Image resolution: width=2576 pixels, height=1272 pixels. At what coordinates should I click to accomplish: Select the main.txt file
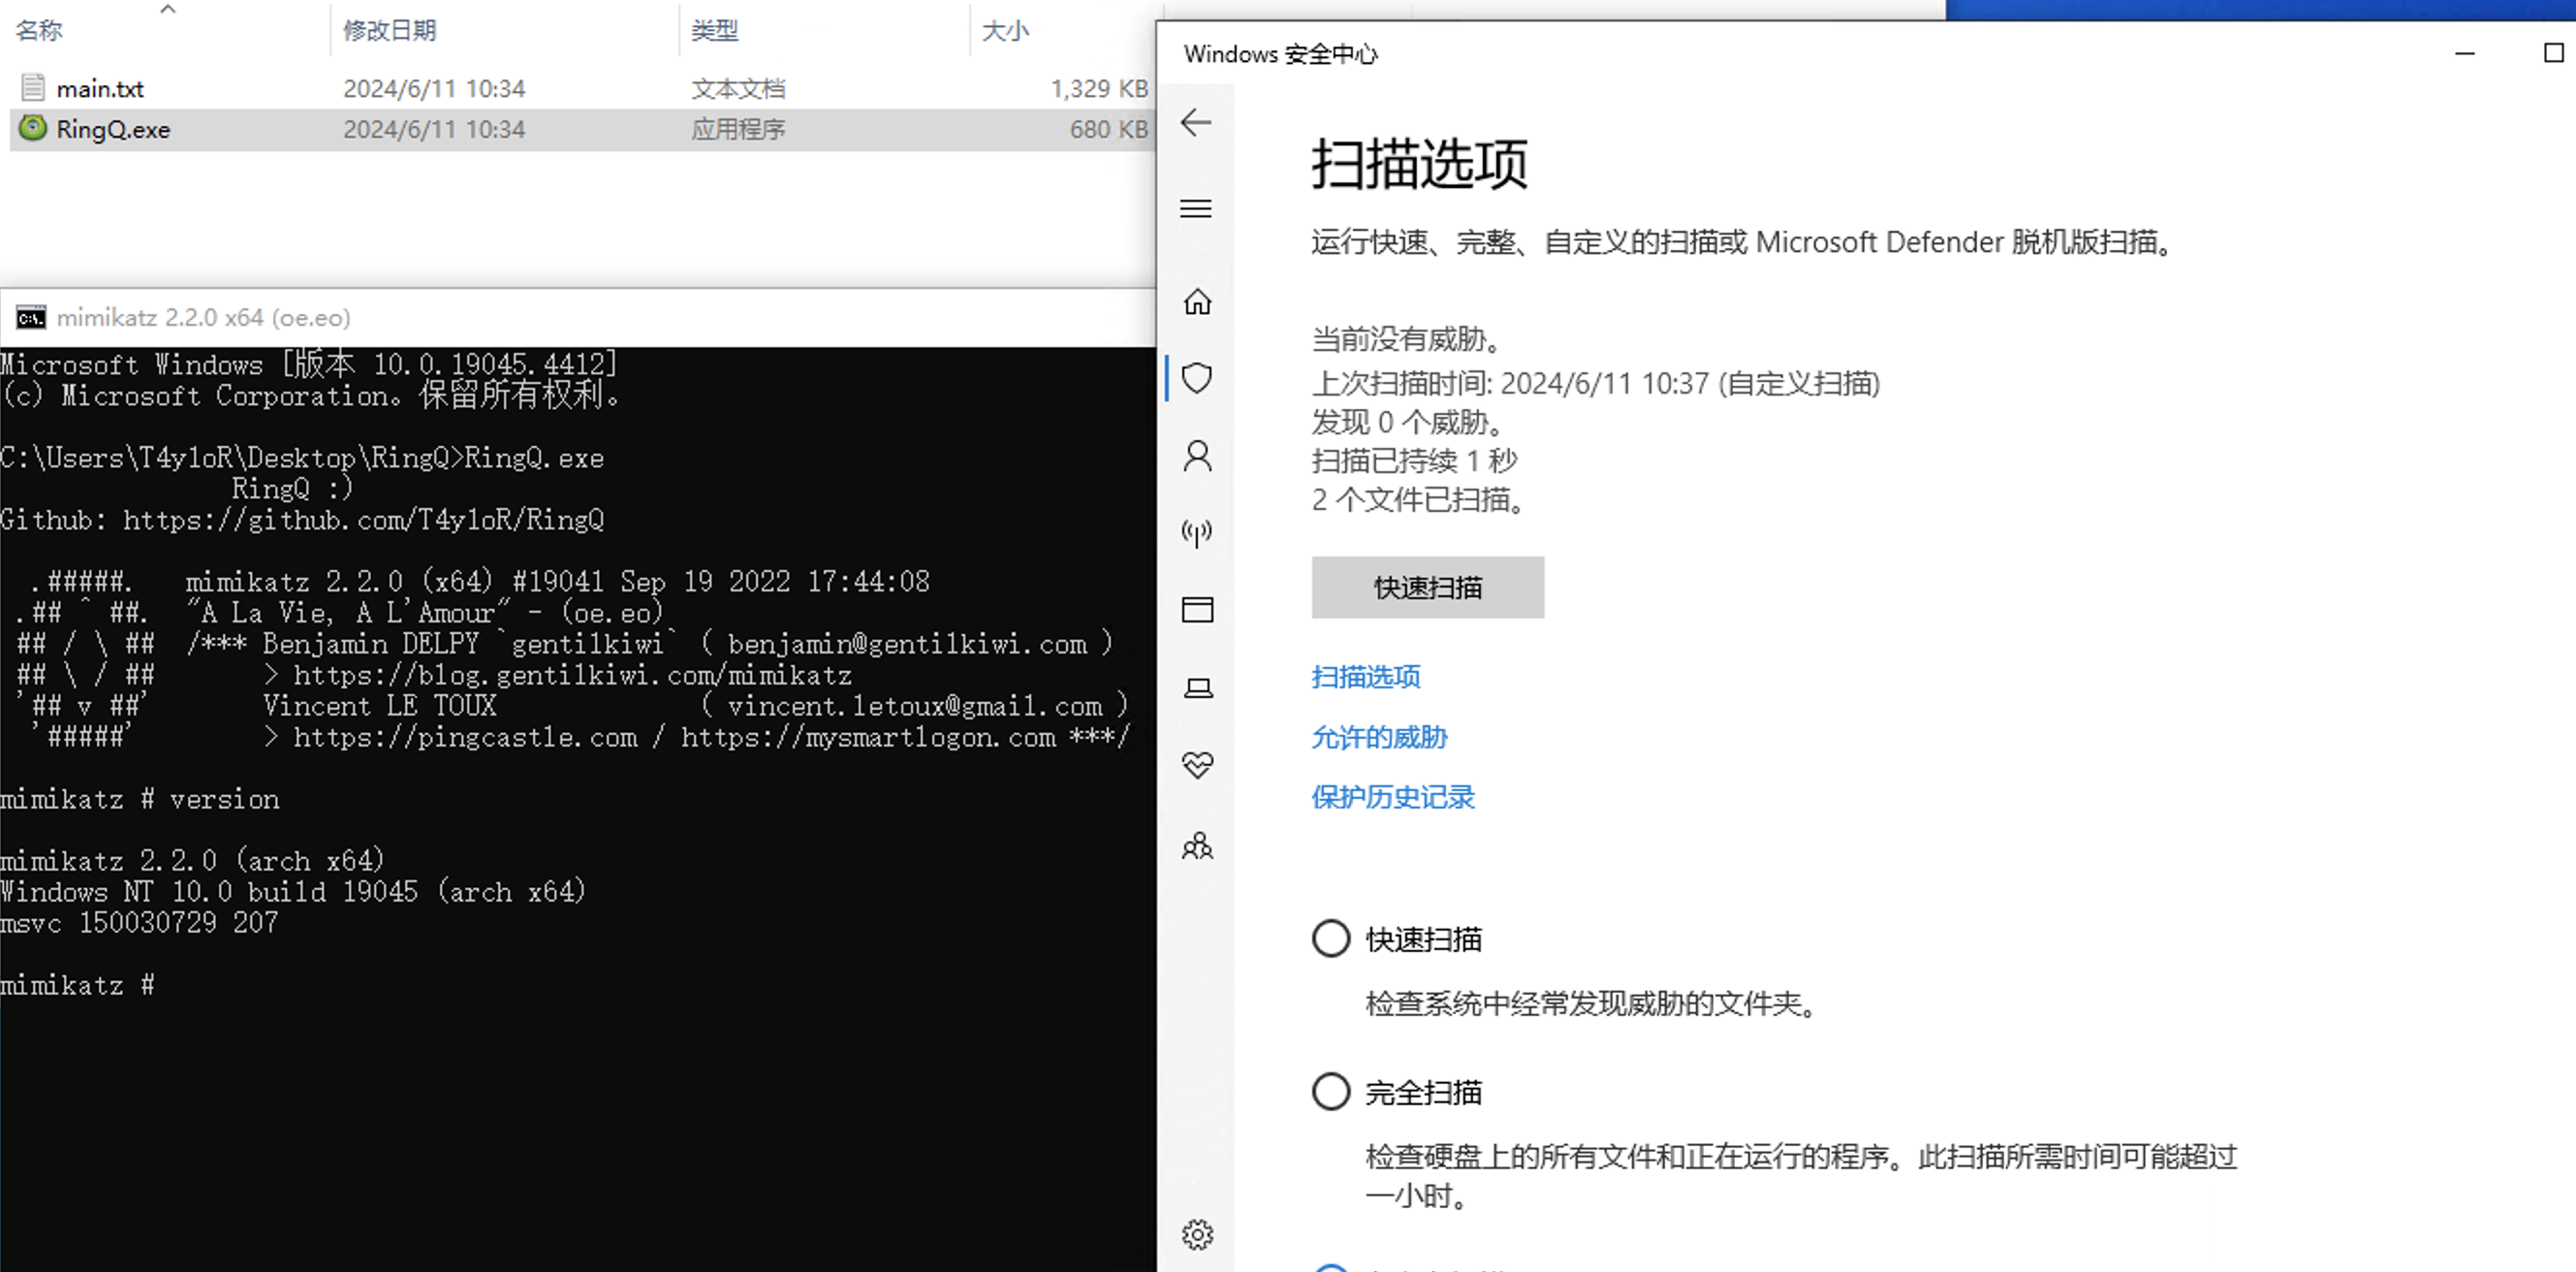(100, 89)
